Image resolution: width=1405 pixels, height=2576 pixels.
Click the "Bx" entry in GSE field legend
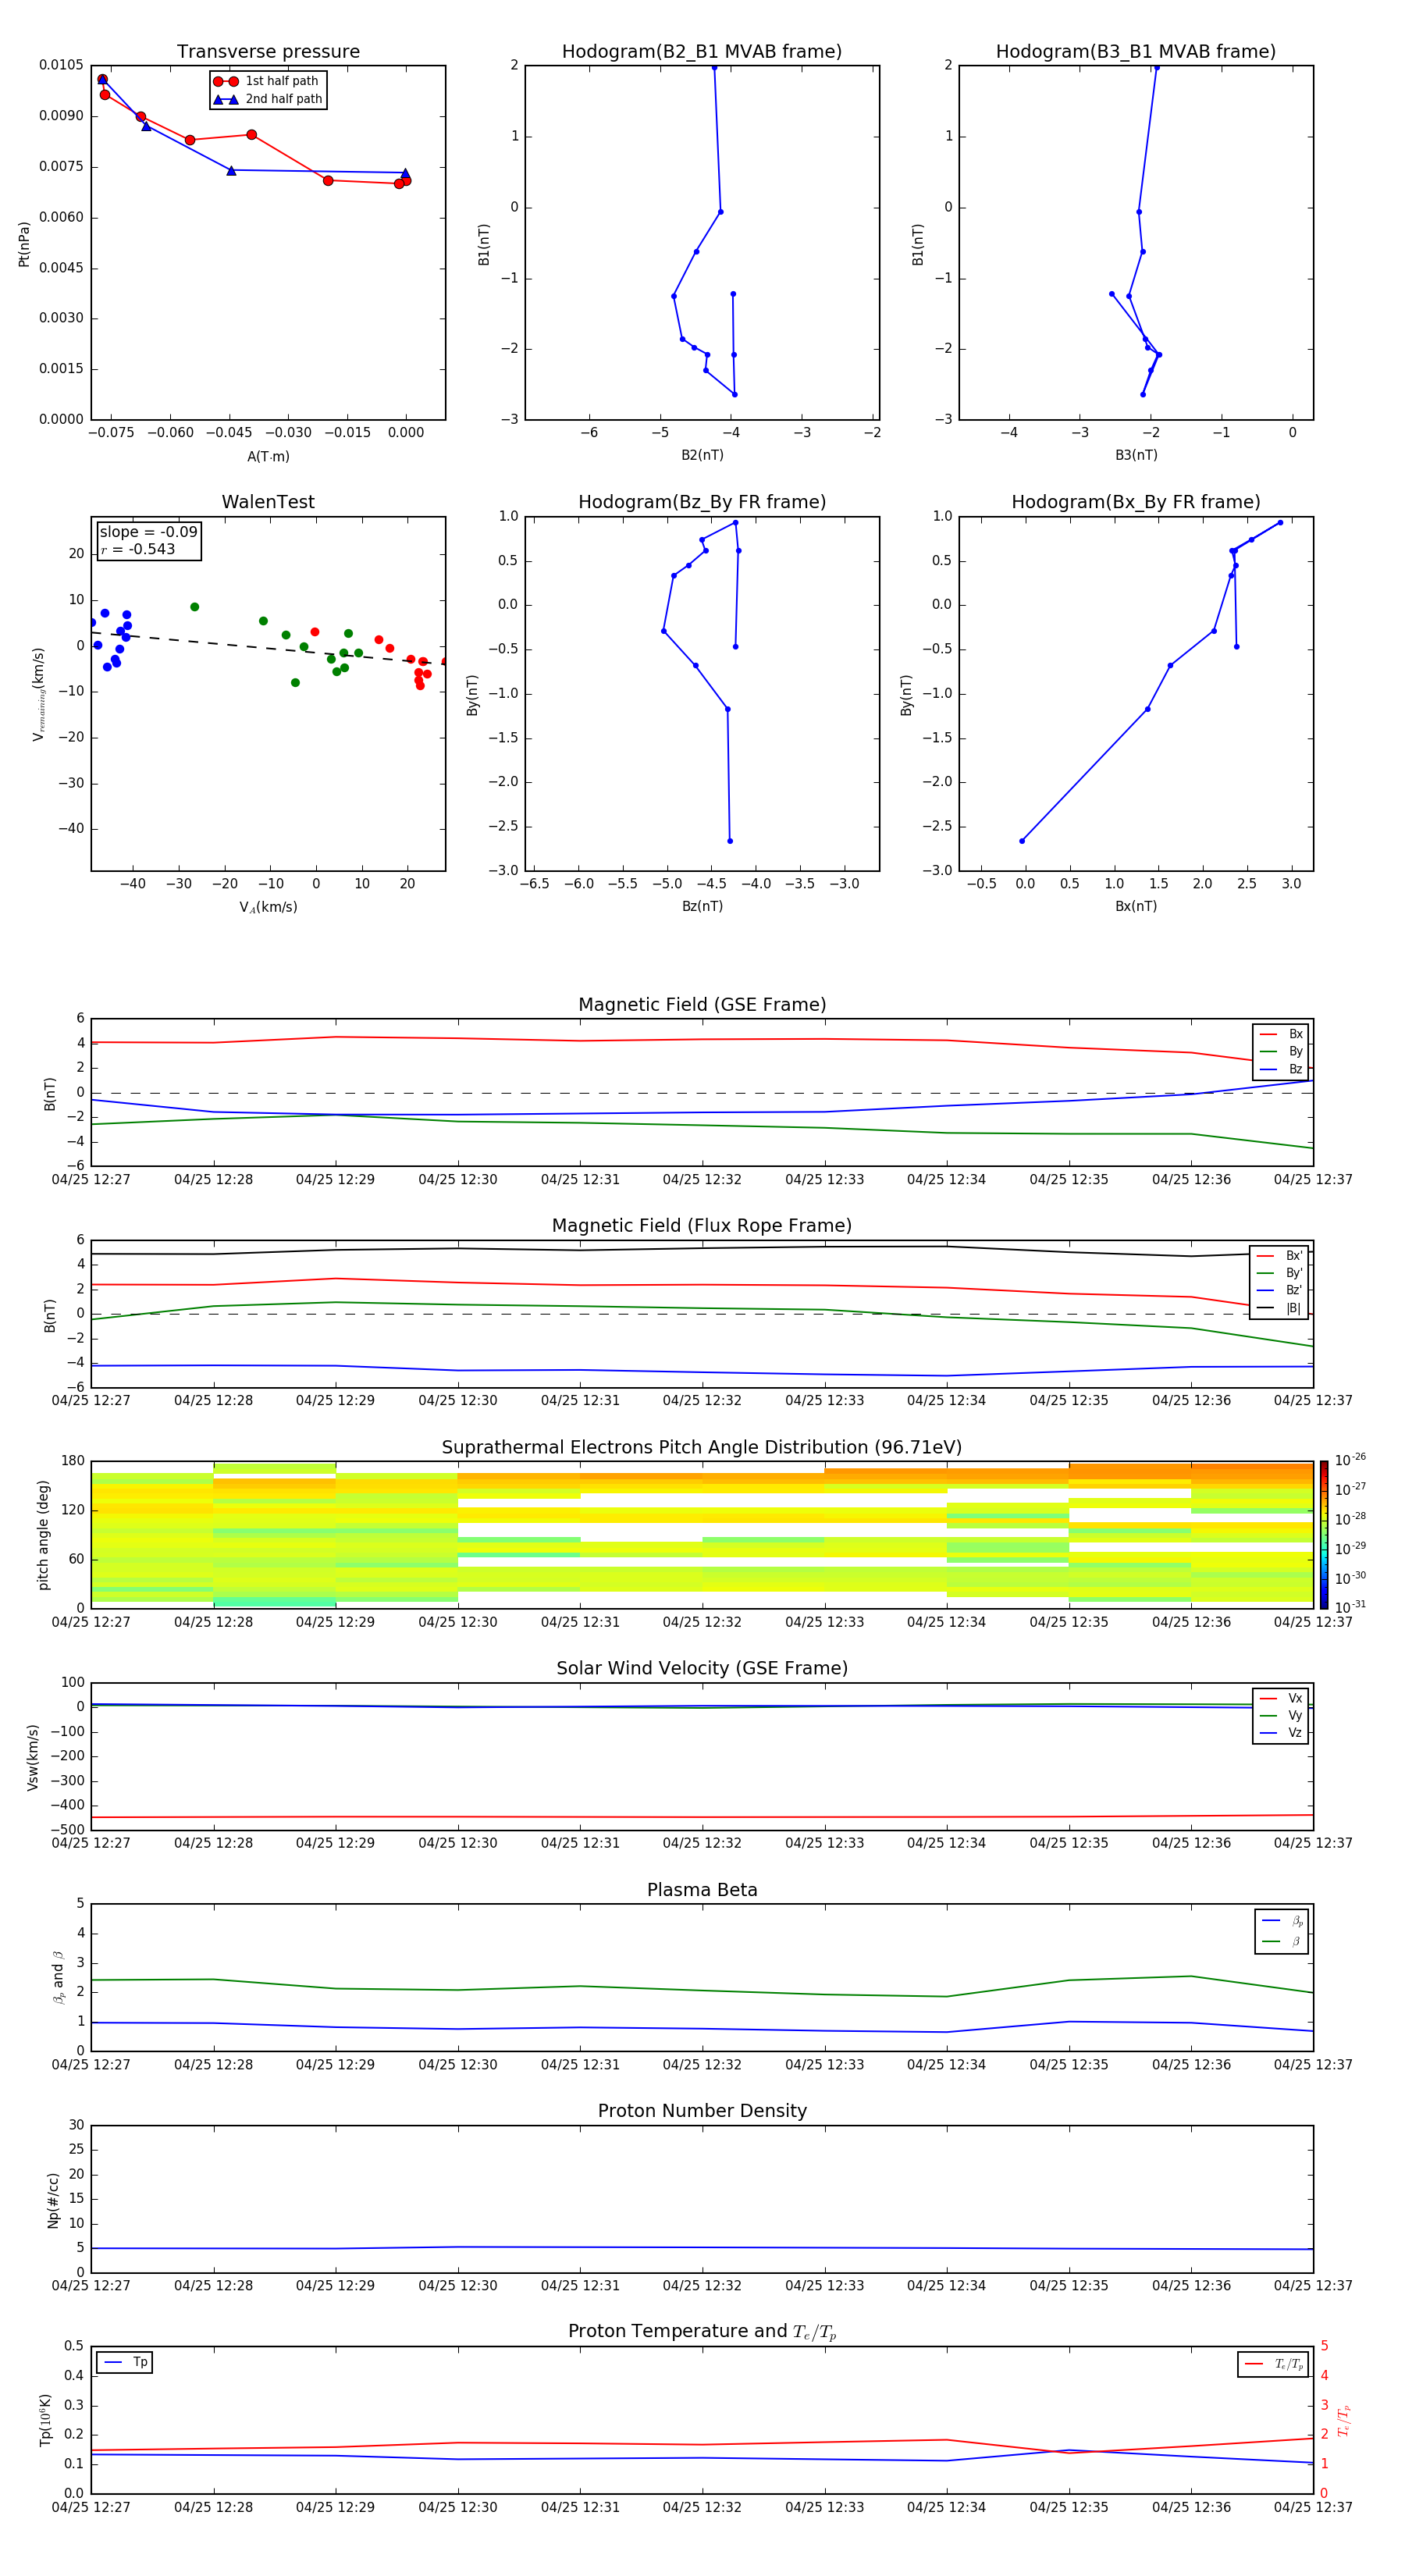(x=1281, y=1034)
